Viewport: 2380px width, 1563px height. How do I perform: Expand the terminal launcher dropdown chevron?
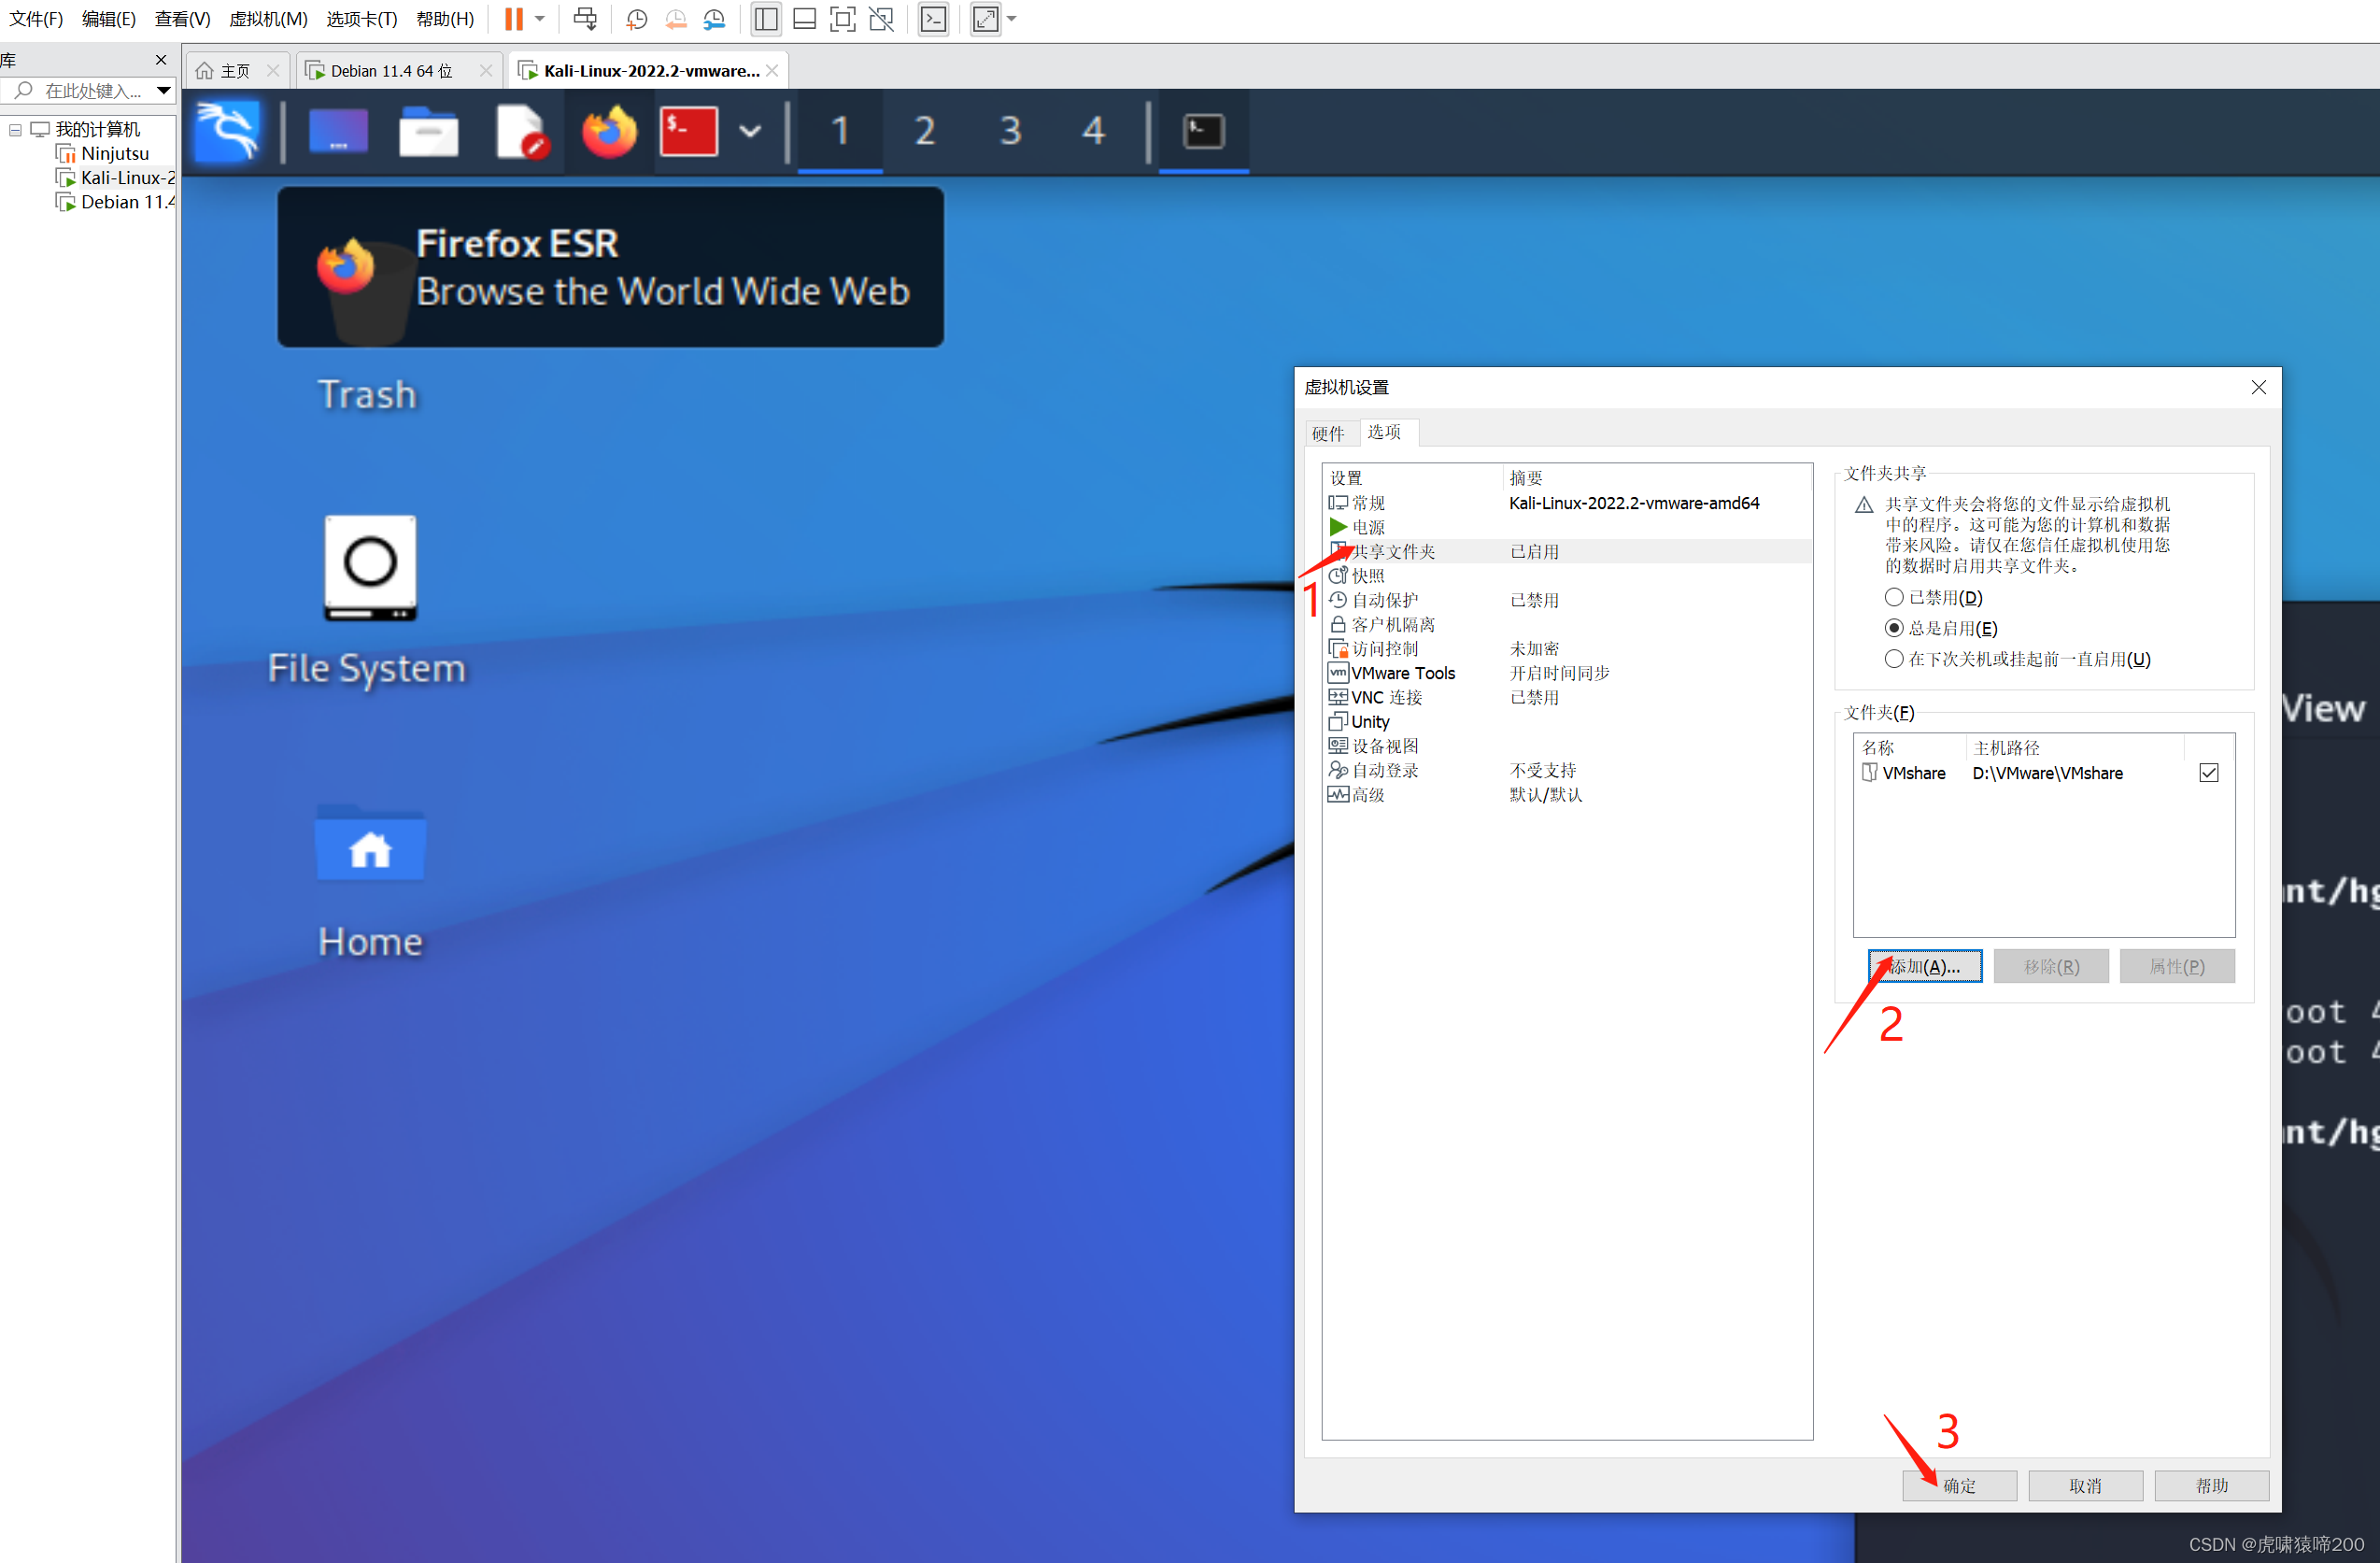[x=750, y=131]
